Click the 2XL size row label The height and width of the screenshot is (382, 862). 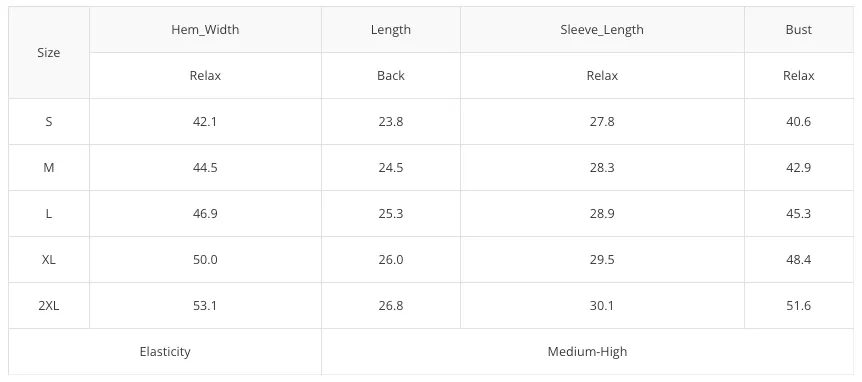tap(49, 306)
